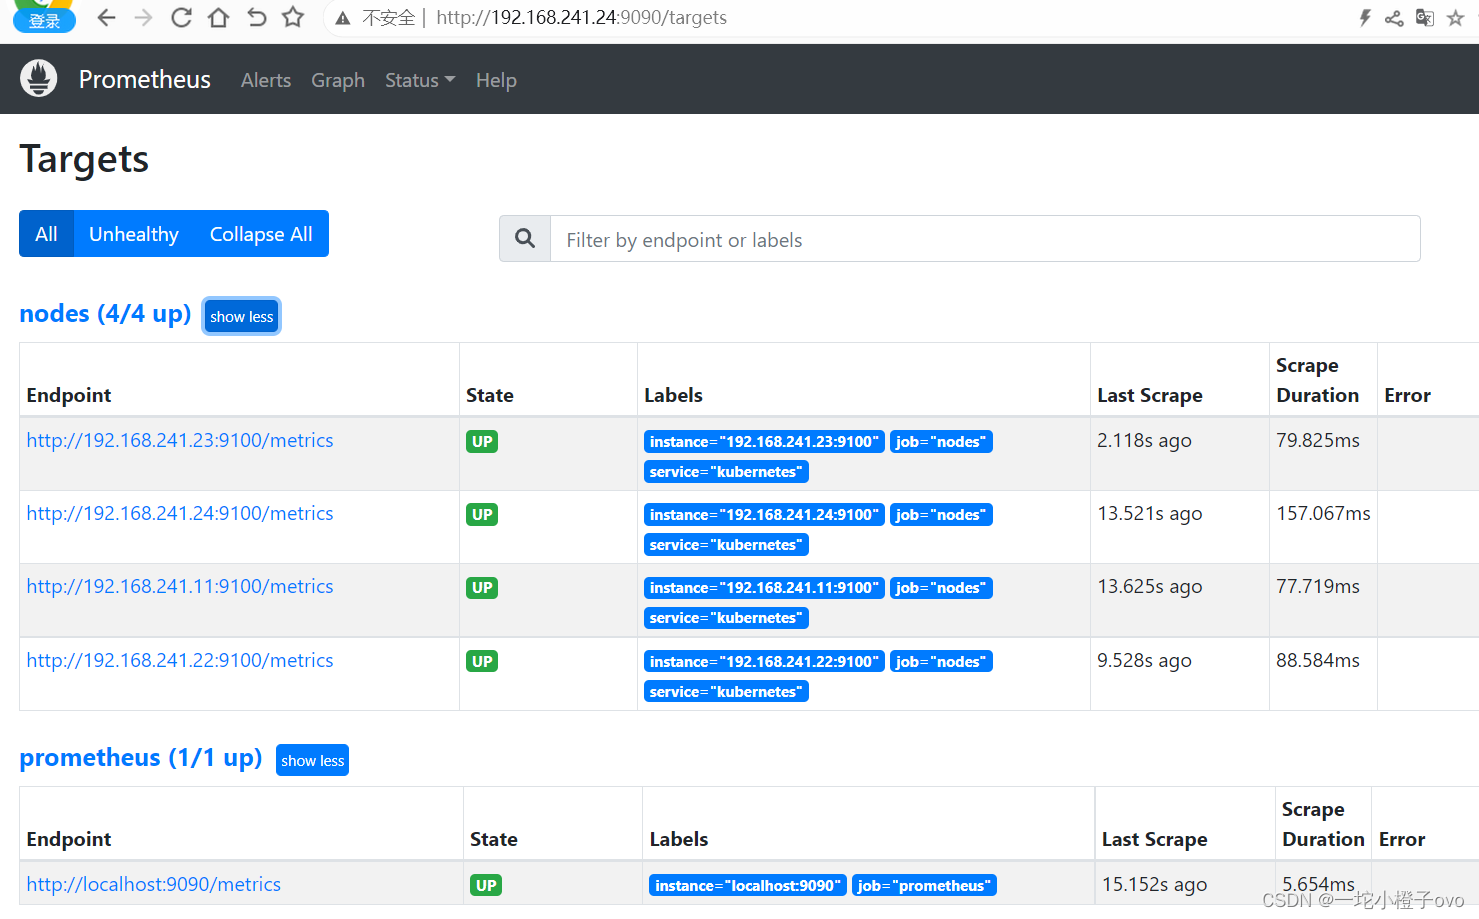Screen dimensions: 1479x919
Task: Click the 157.067ms scrape duration
Action: [1323, 513]
